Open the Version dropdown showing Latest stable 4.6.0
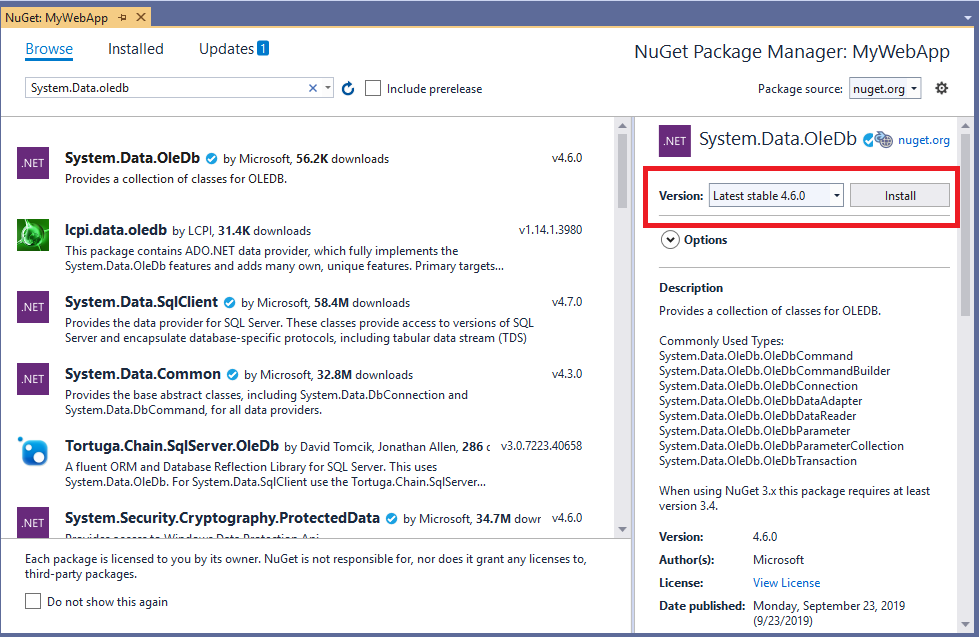 pos(776,195)
